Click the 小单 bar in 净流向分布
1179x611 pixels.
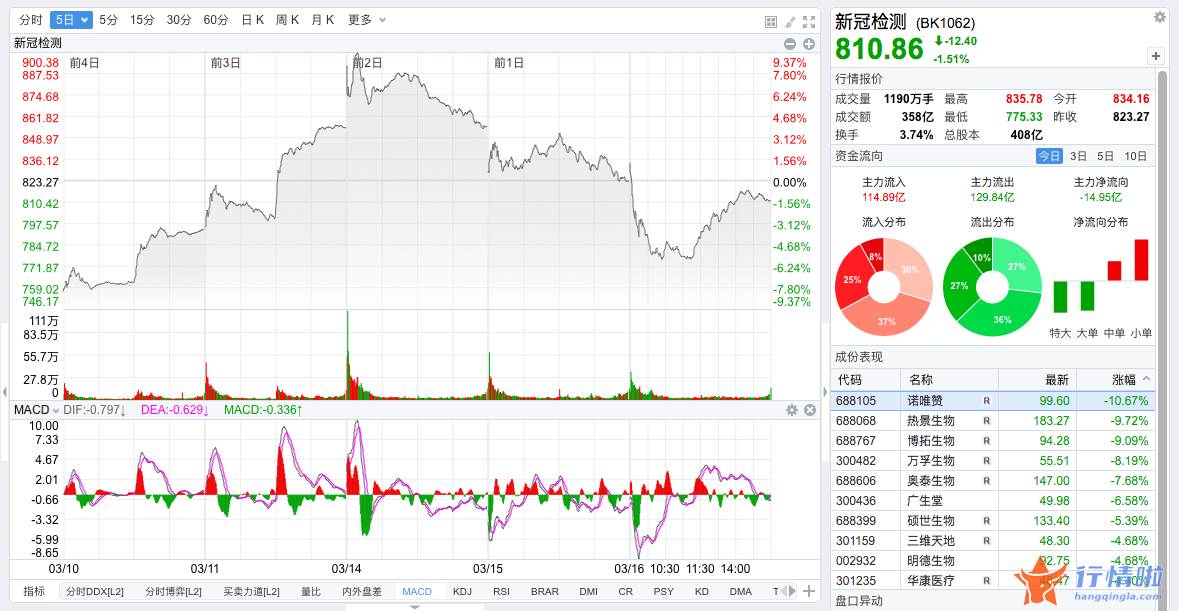(x=1141, y=260)
